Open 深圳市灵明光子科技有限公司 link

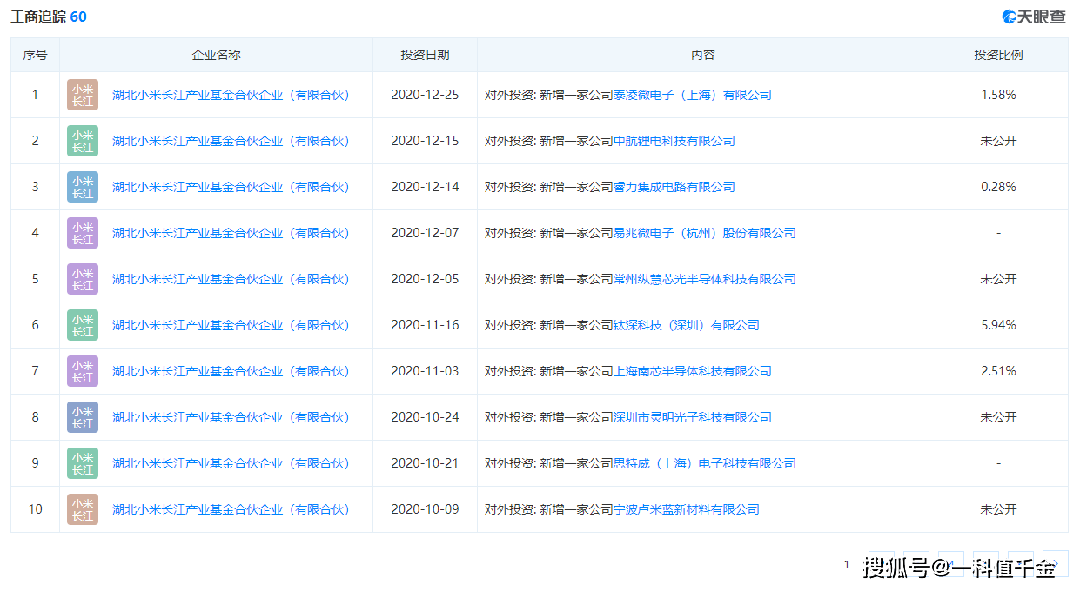tap(692, 417)
